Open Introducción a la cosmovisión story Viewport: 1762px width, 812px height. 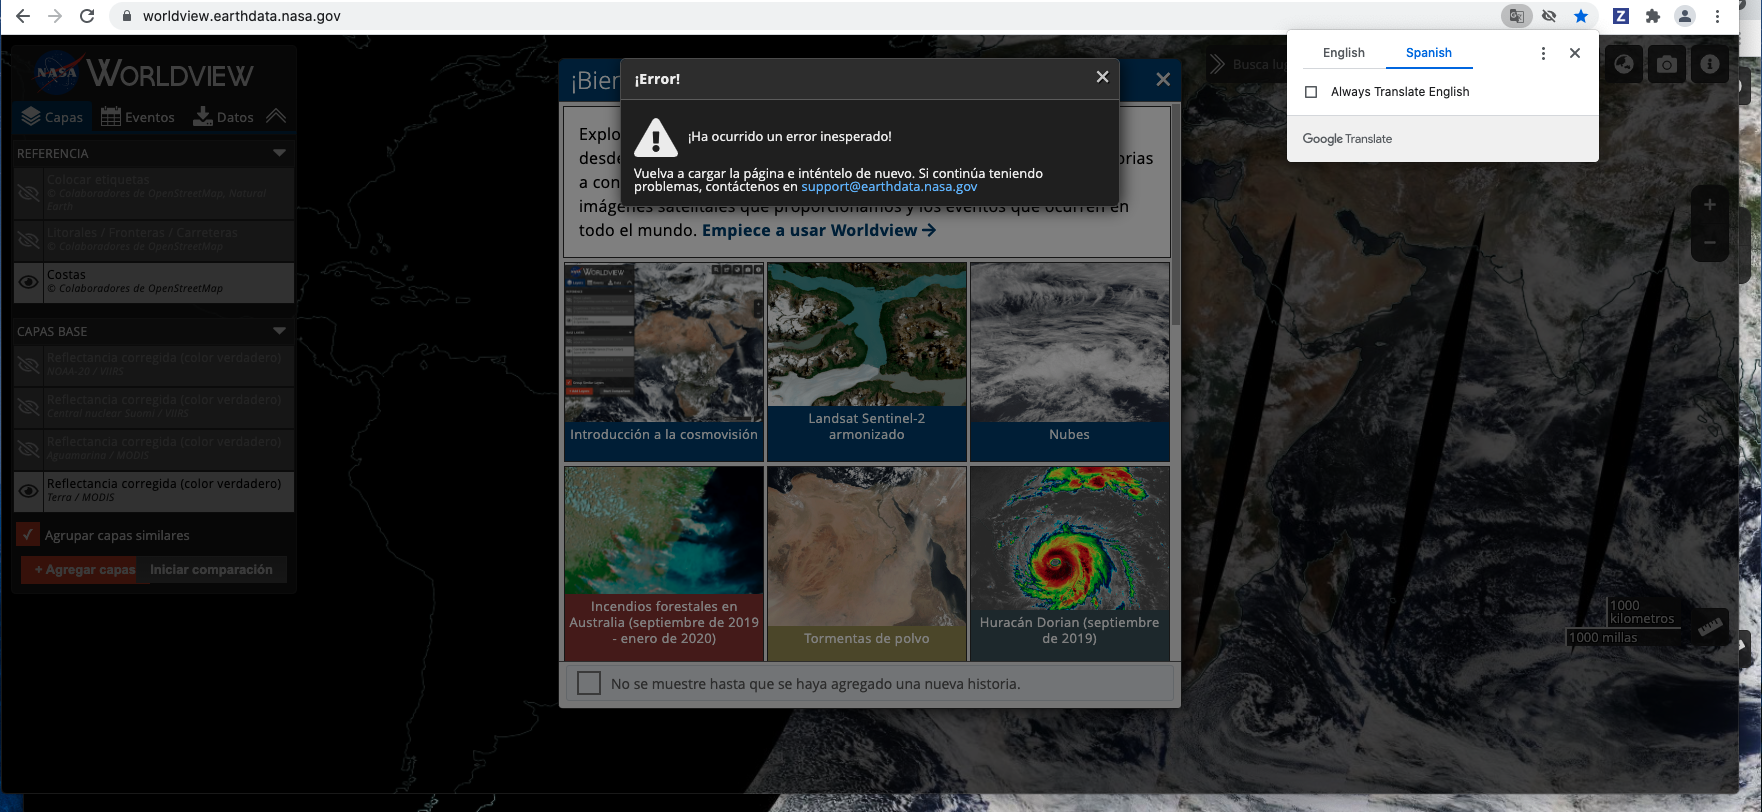tap(664, 362)
